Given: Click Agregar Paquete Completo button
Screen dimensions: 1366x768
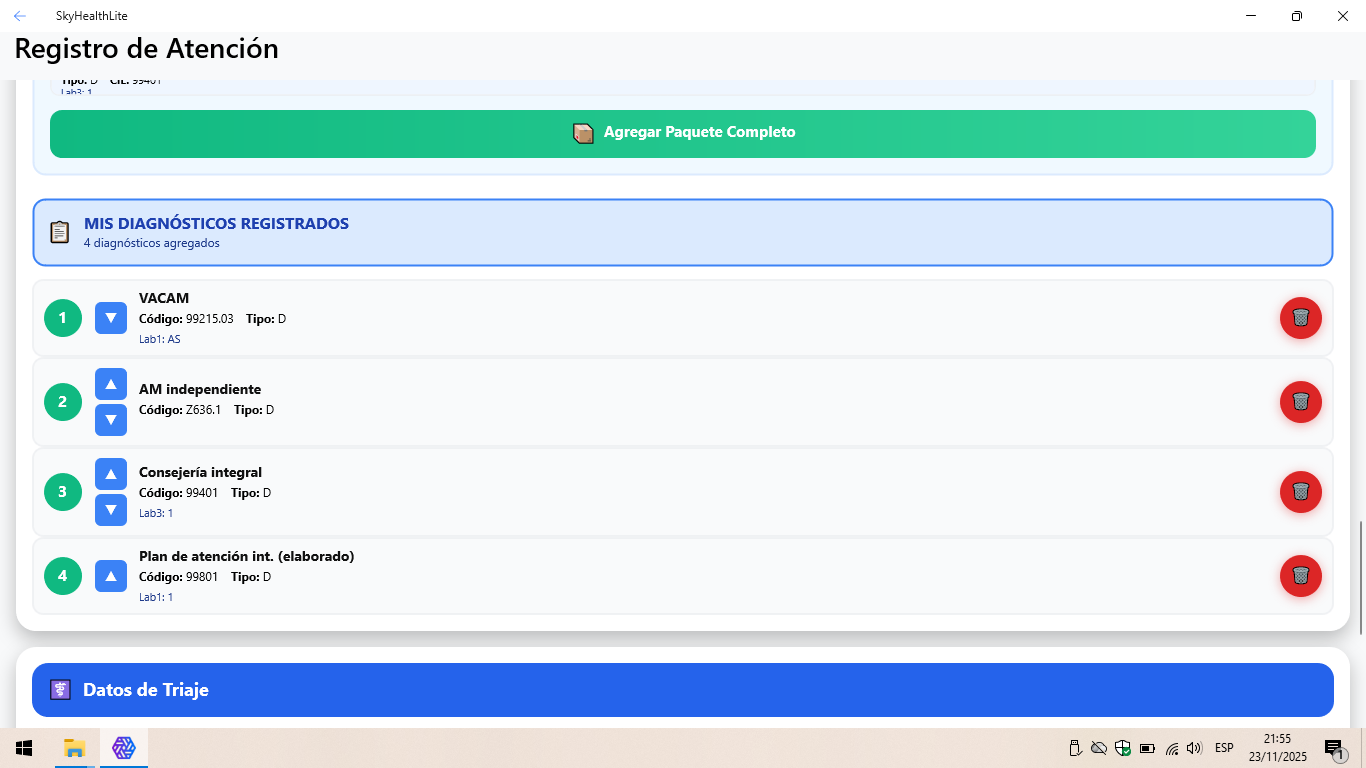Looking at the screenshot, I should point(683,133).
